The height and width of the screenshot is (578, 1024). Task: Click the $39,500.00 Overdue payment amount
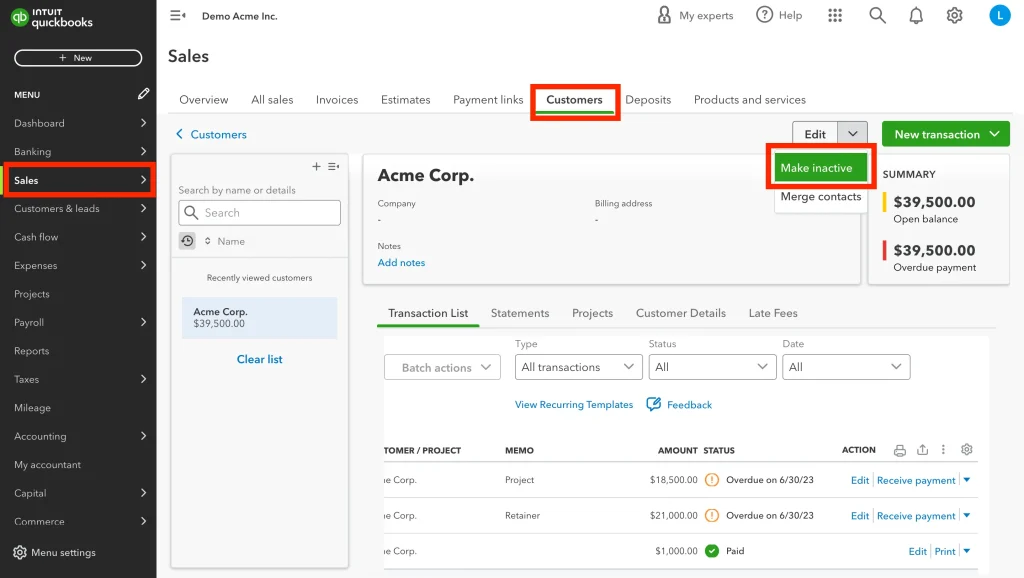[934, 250]
